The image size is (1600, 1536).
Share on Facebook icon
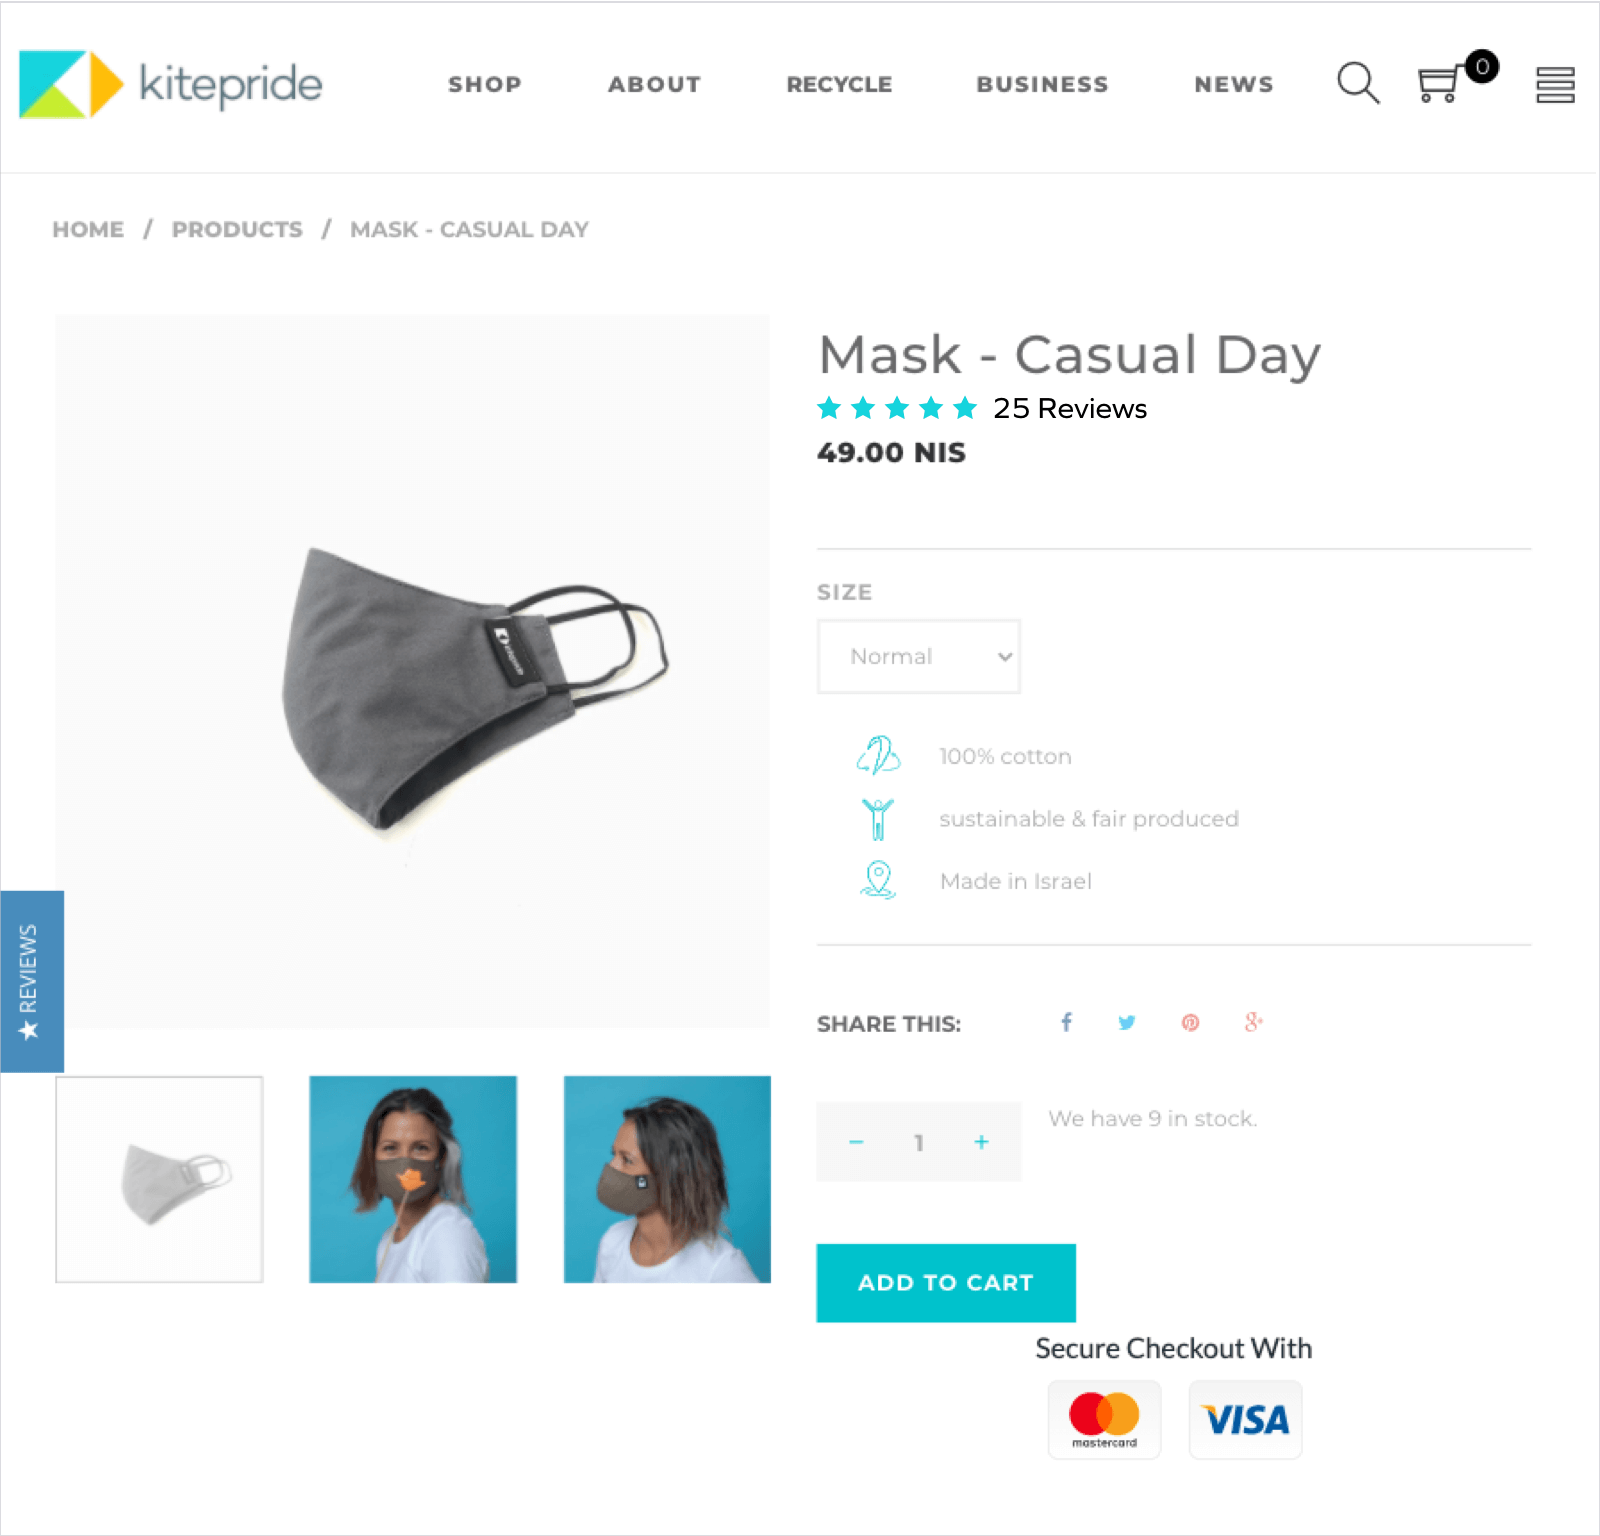pyautogui.click(x=1066, y=1022)
